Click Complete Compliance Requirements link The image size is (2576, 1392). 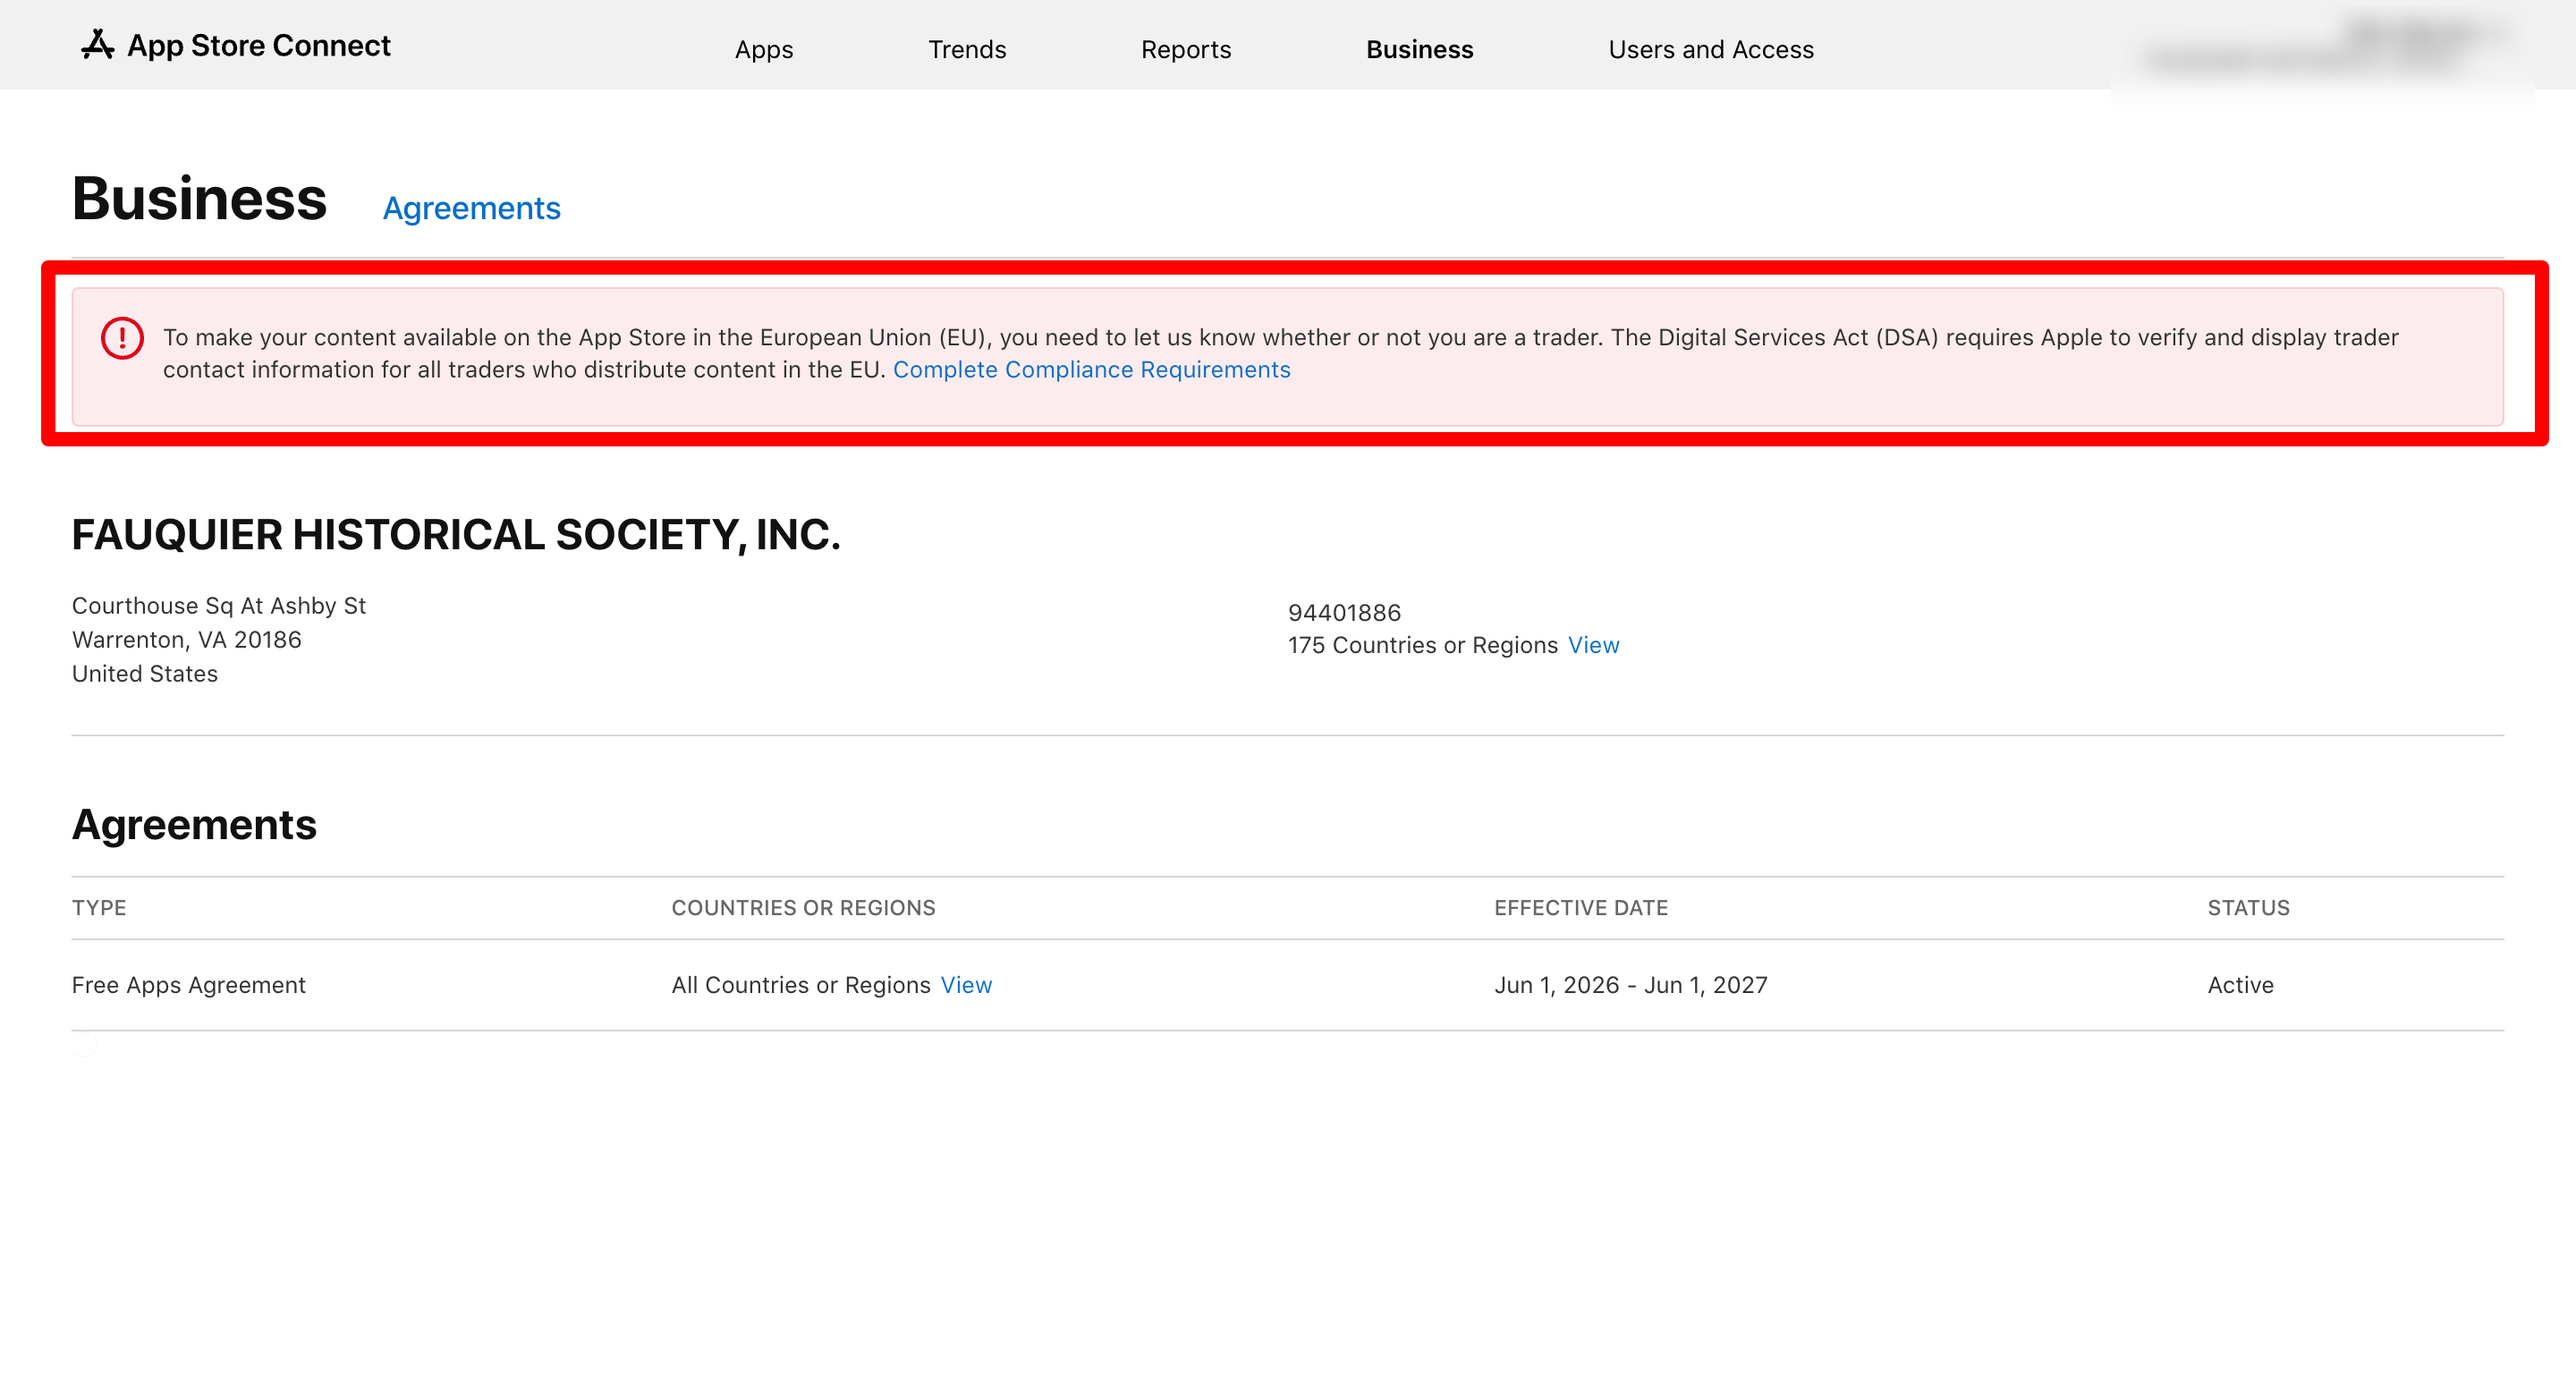click(x=1091, y=370)
